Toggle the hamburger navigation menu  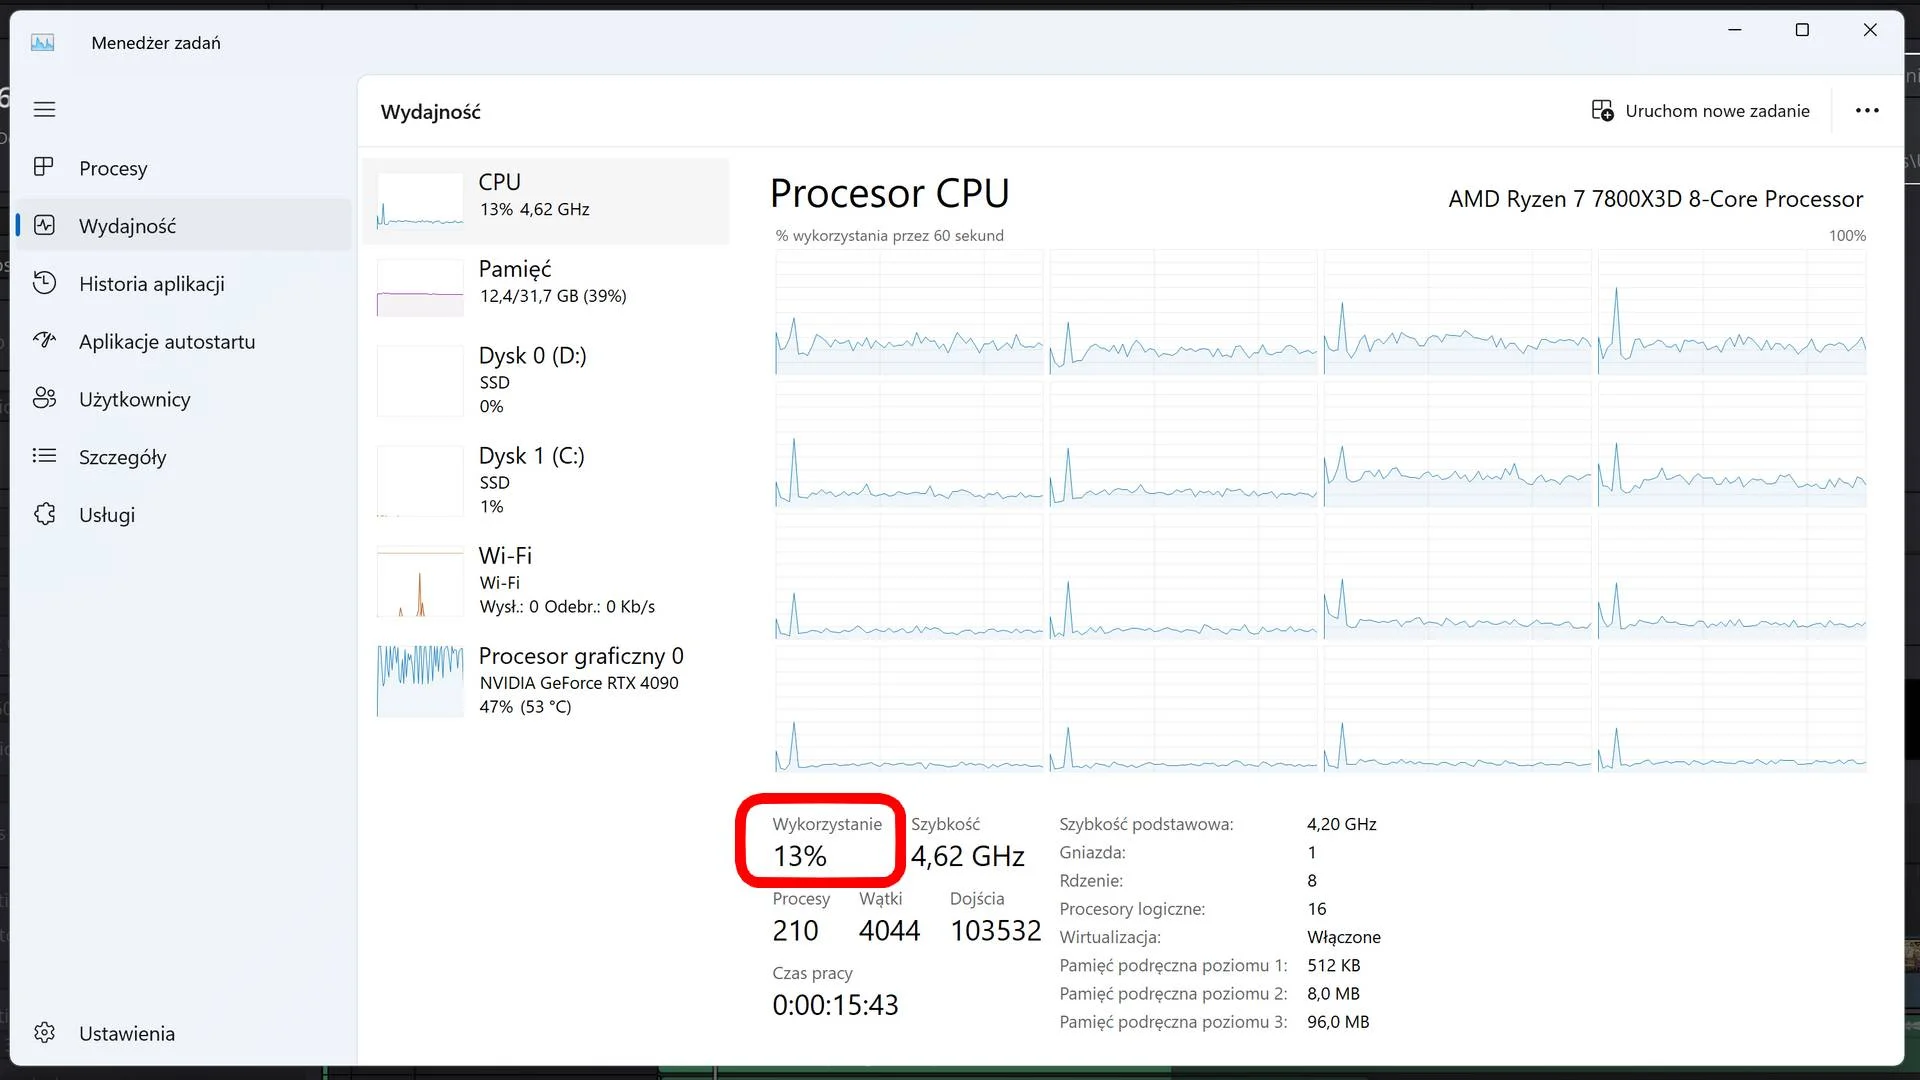pyautogui.click(x=44, y=109)
